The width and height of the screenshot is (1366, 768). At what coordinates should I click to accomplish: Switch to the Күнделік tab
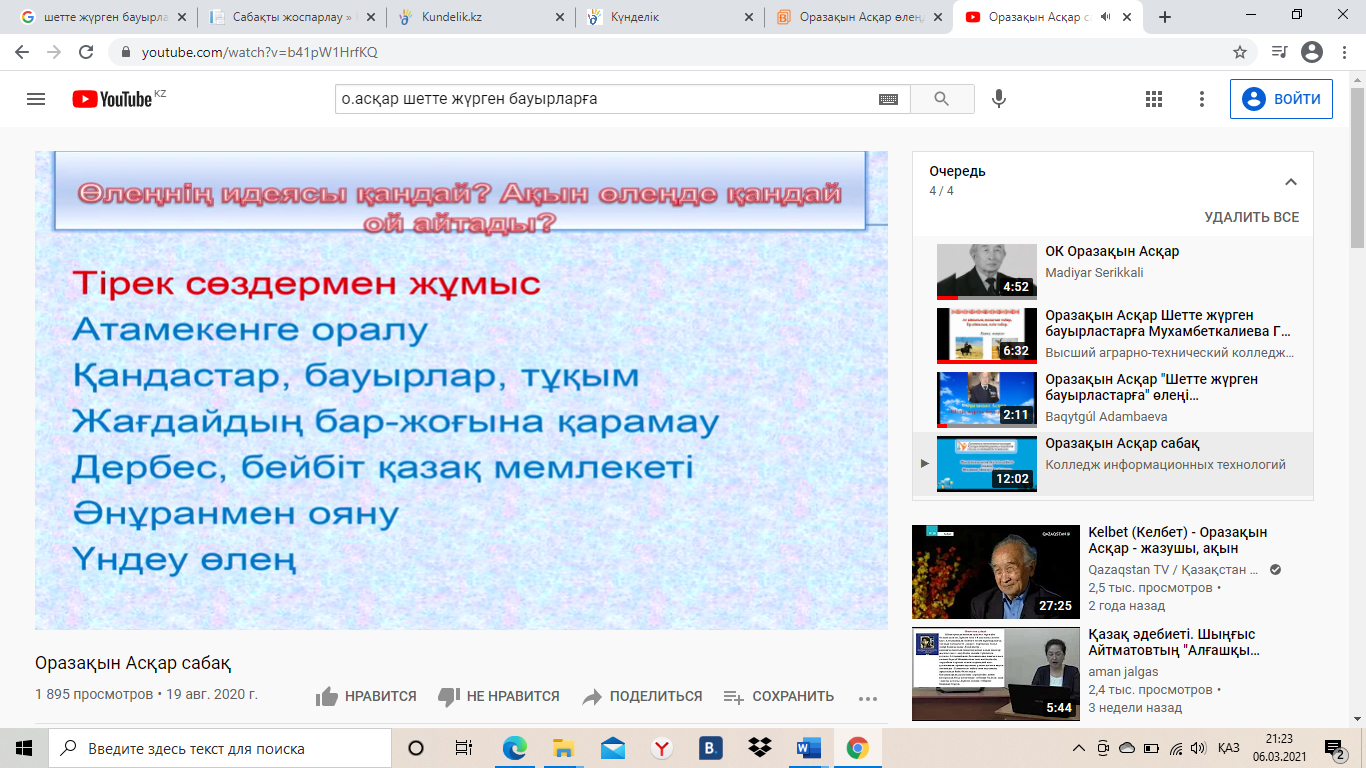(x=670, y=17)
